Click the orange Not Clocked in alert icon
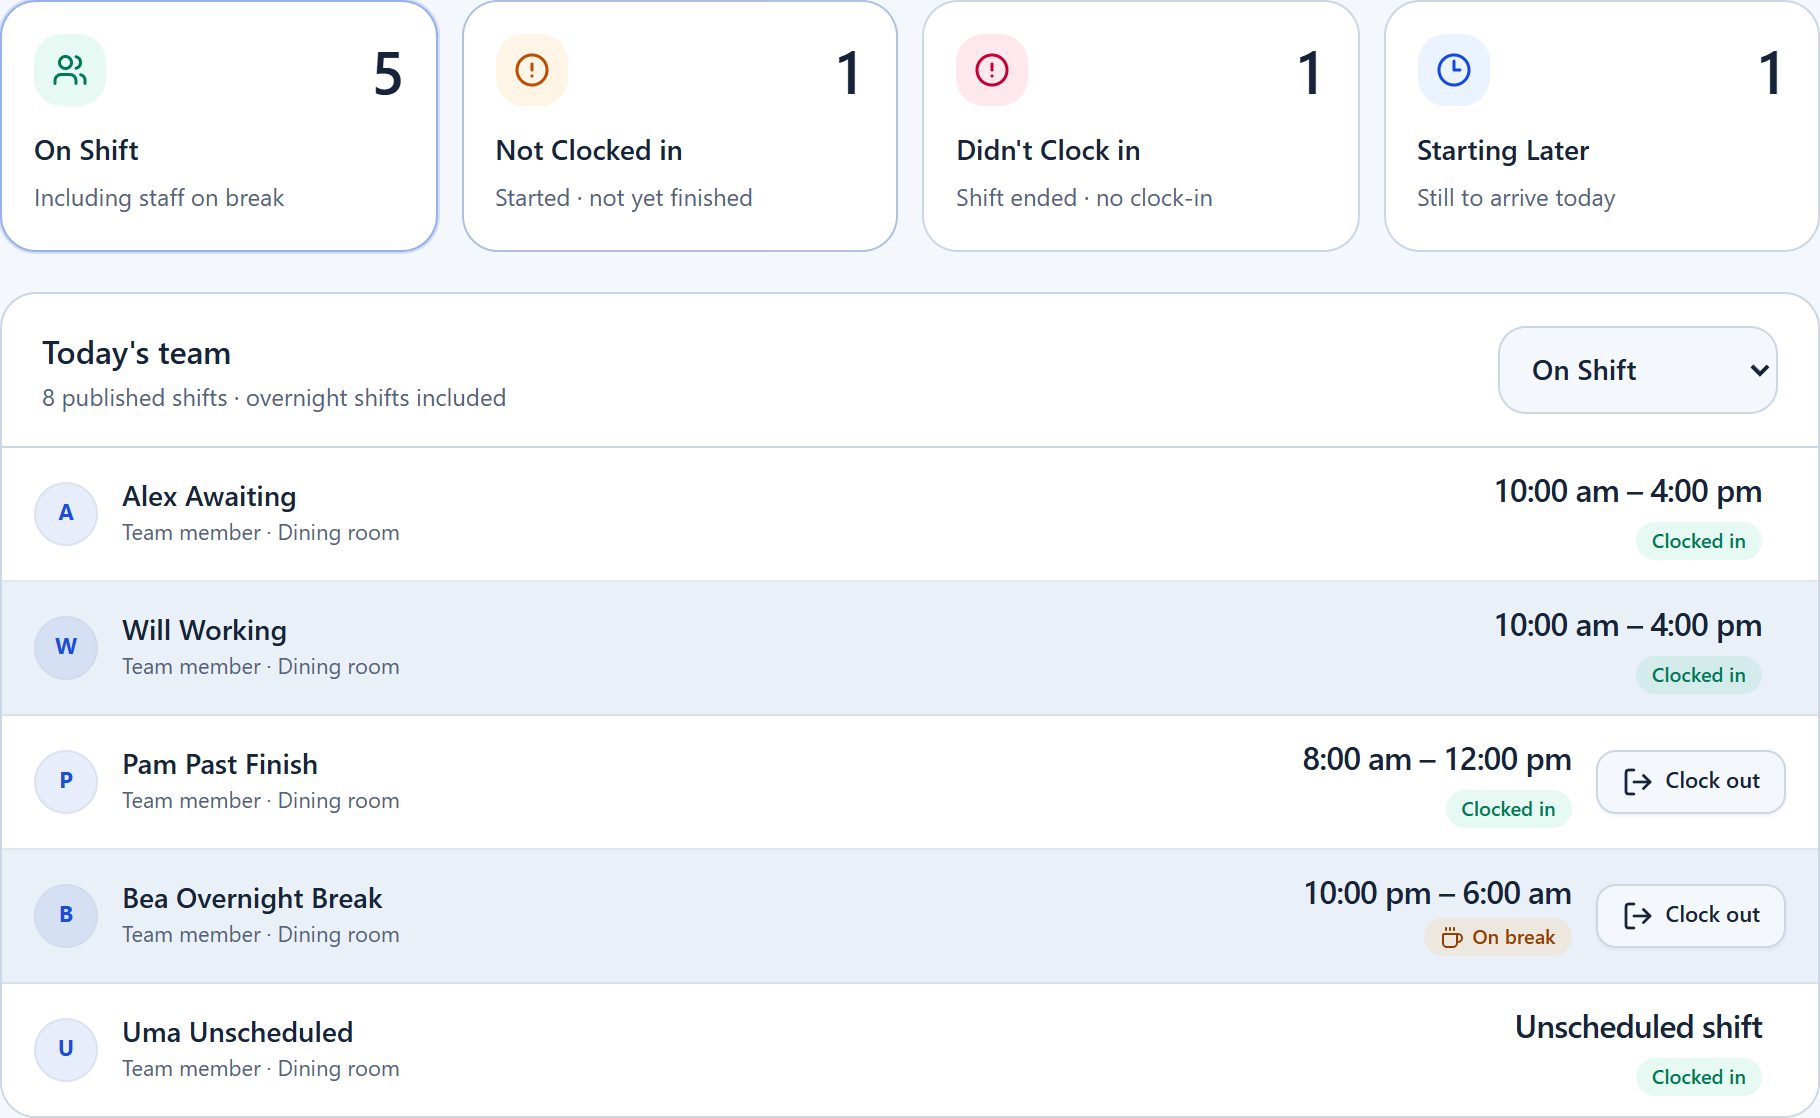This screenshot has height=1118, width=1820. [x=532, y=70]
